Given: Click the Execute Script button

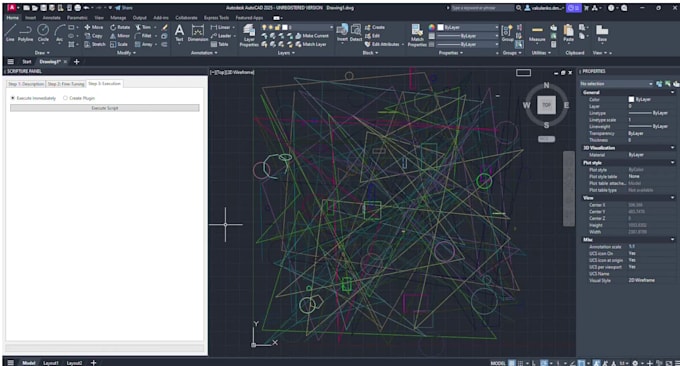Looking at the screenshot, I should 105,108.
